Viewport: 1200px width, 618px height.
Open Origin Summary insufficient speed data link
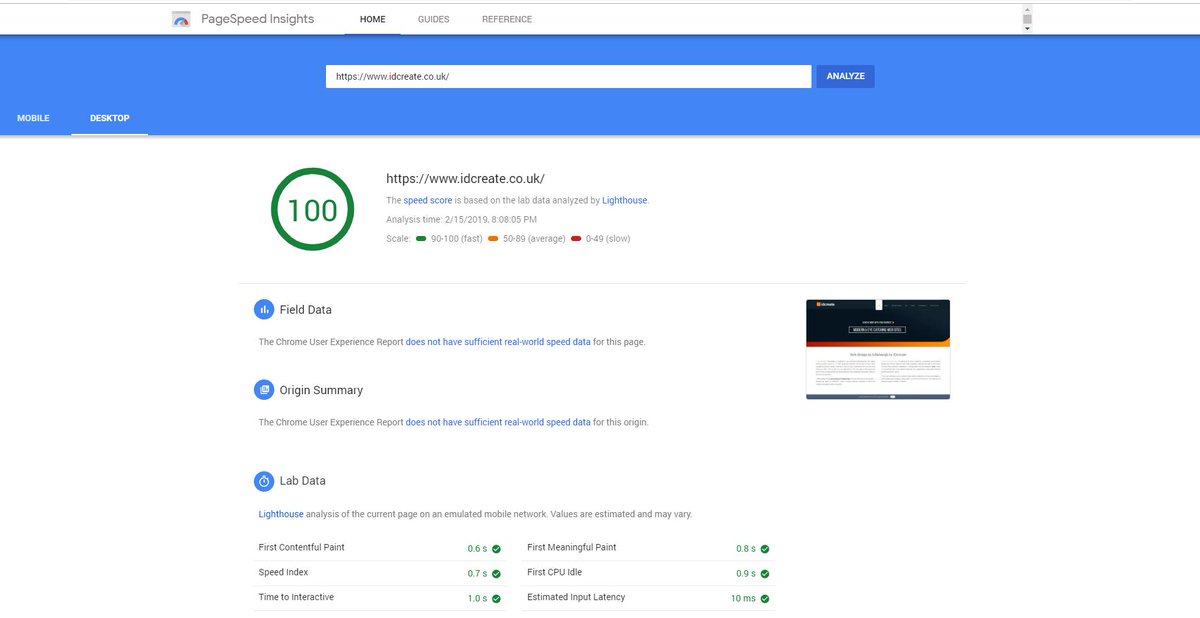click(x=498, y=422)
